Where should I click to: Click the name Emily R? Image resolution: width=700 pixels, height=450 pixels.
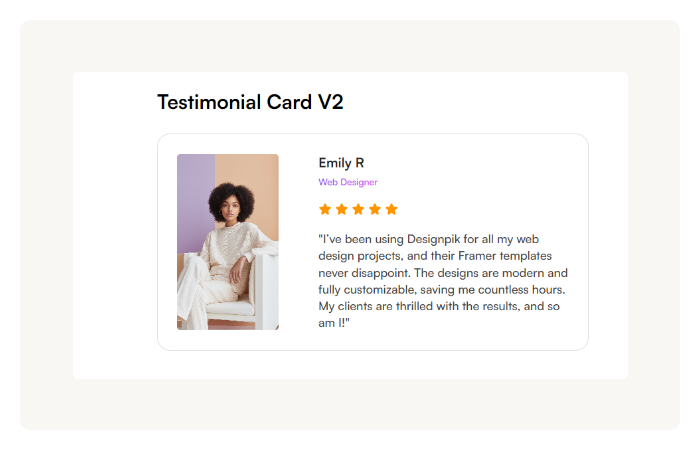pos(341,163)
